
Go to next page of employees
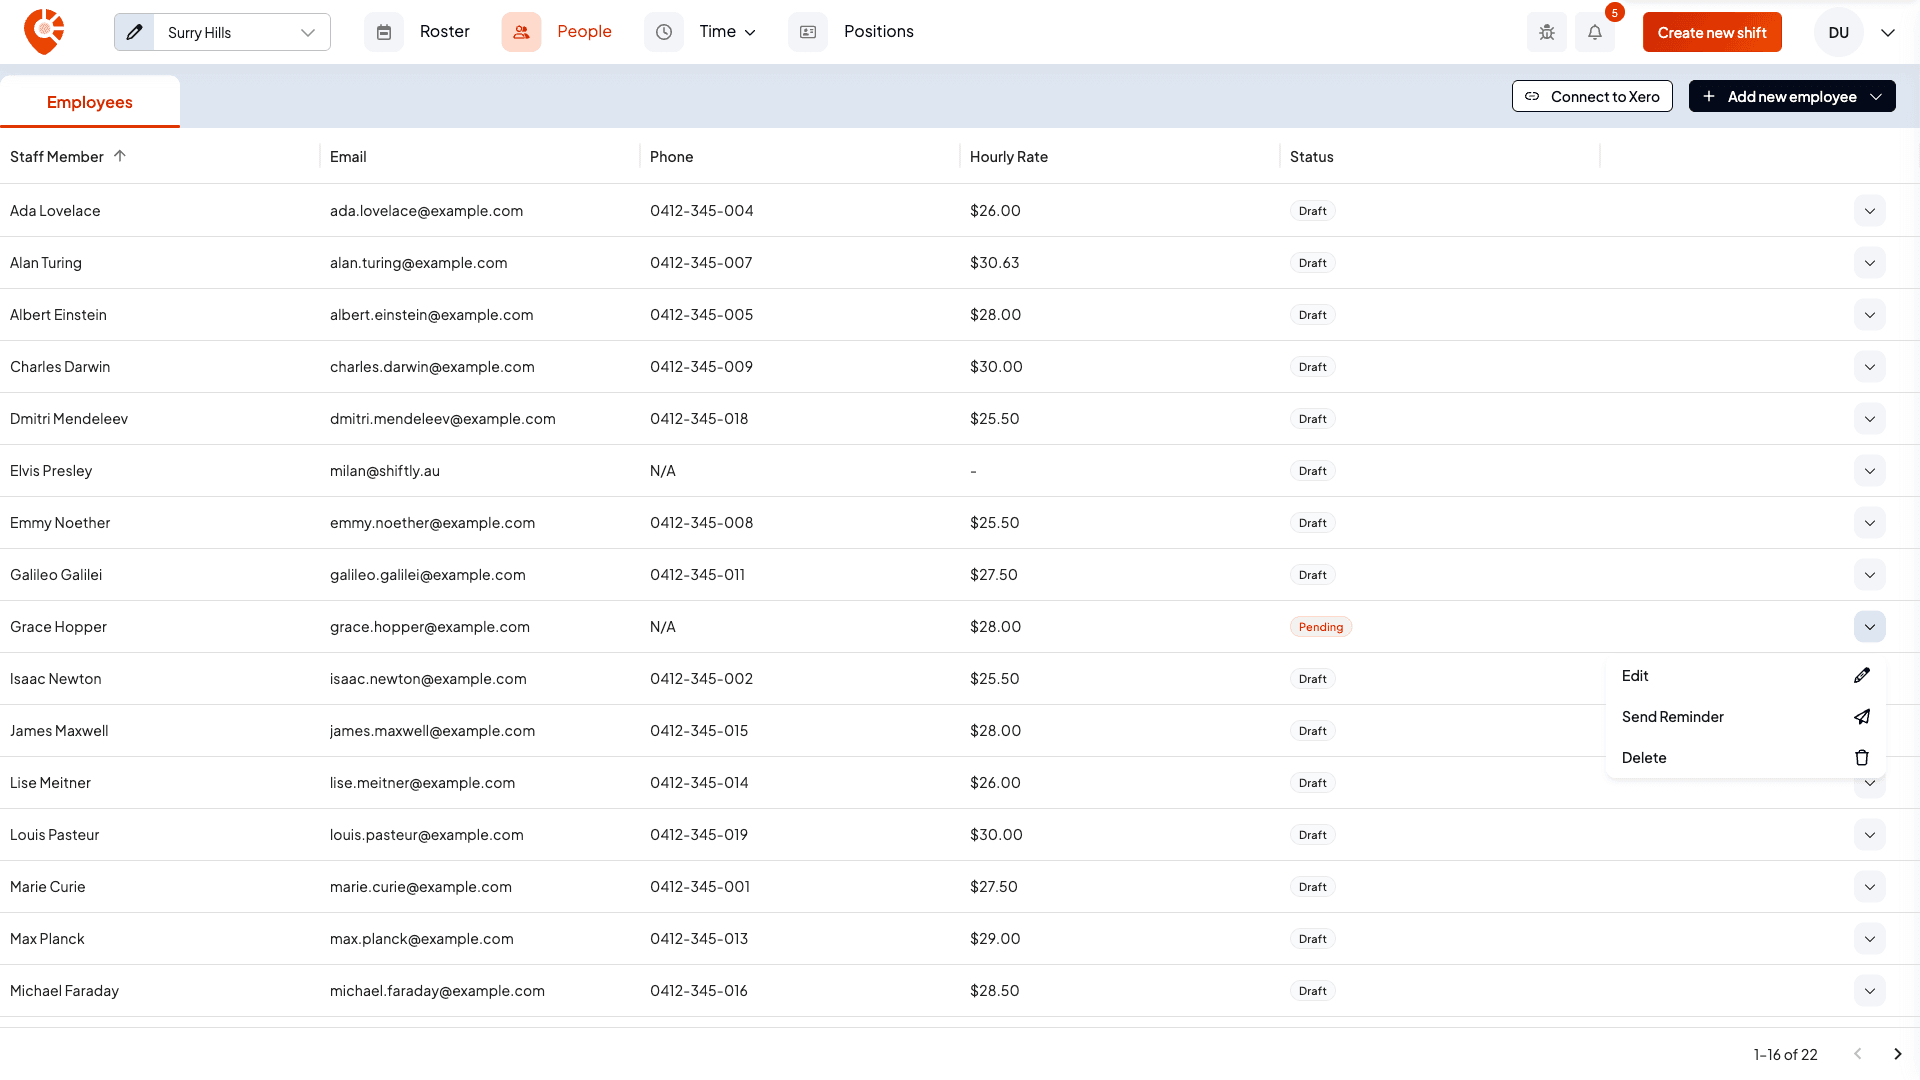coord(1897,1054)
